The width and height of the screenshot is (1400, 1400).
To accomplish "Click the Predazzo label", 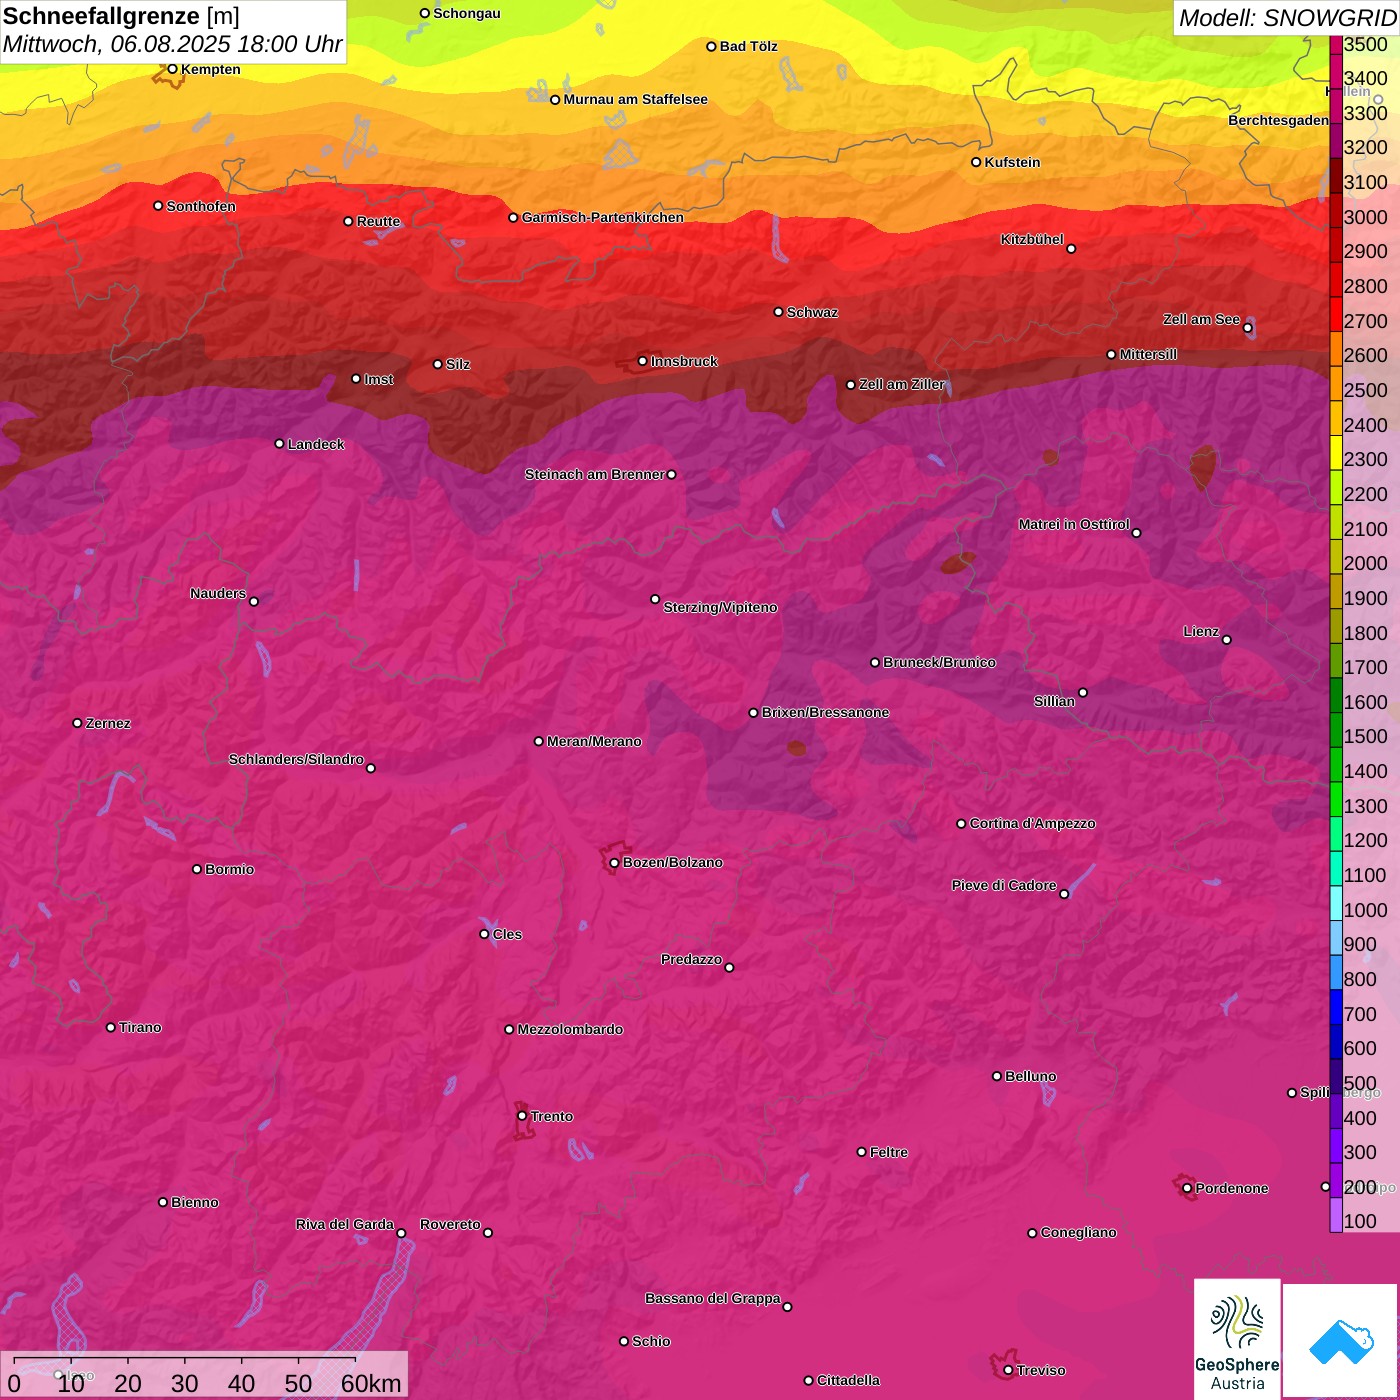I will (691, 959).
